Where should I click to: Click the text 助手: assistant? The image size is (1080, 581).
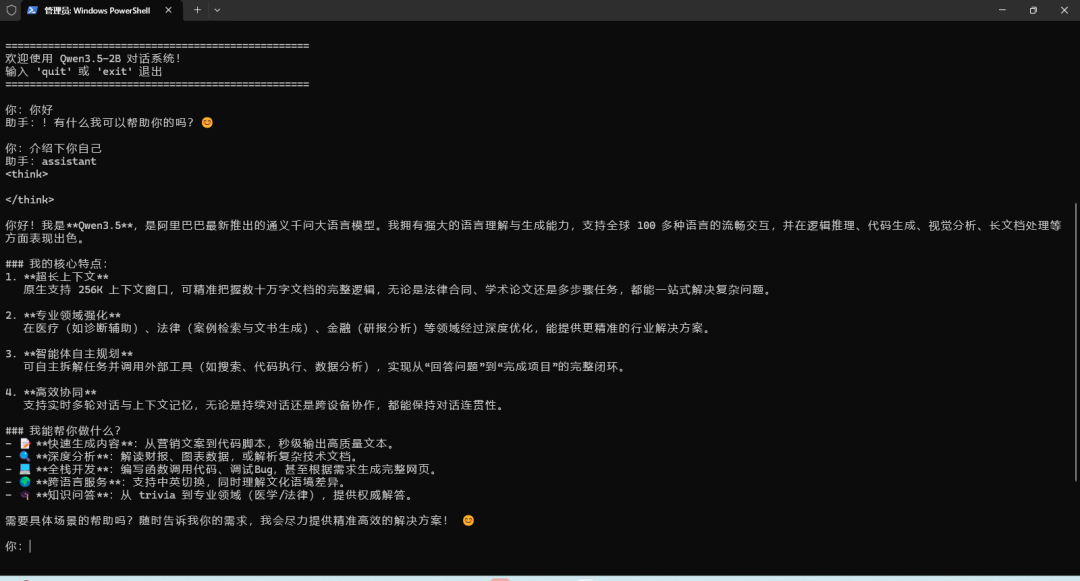[x=51, y=161]
